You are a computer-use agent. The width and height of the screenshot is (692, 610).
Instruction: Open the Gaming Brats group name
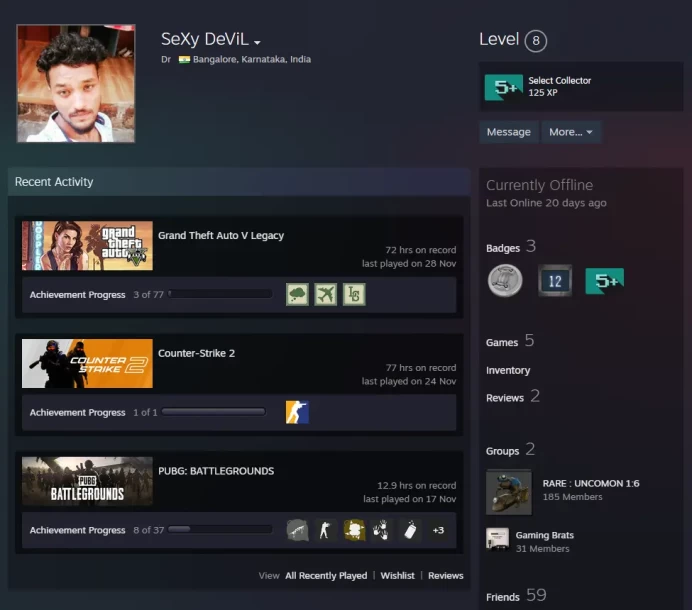point(545,535)
